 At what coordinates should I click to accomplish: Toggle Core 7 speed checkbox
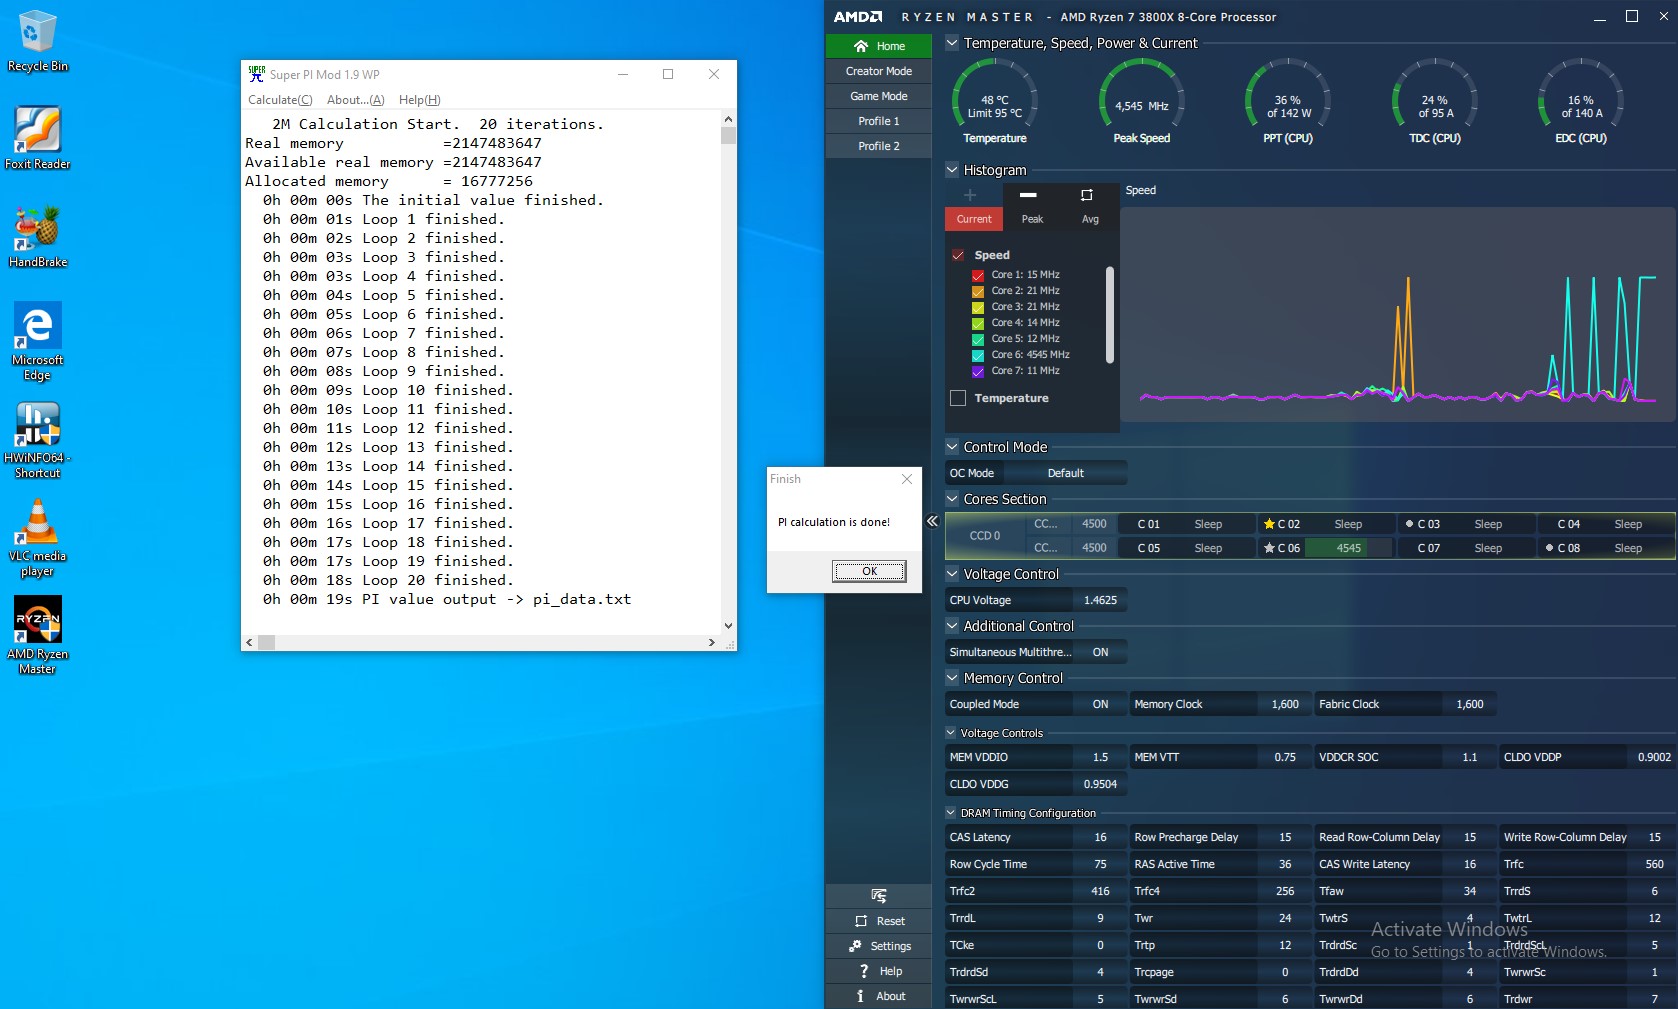(978, 371)
